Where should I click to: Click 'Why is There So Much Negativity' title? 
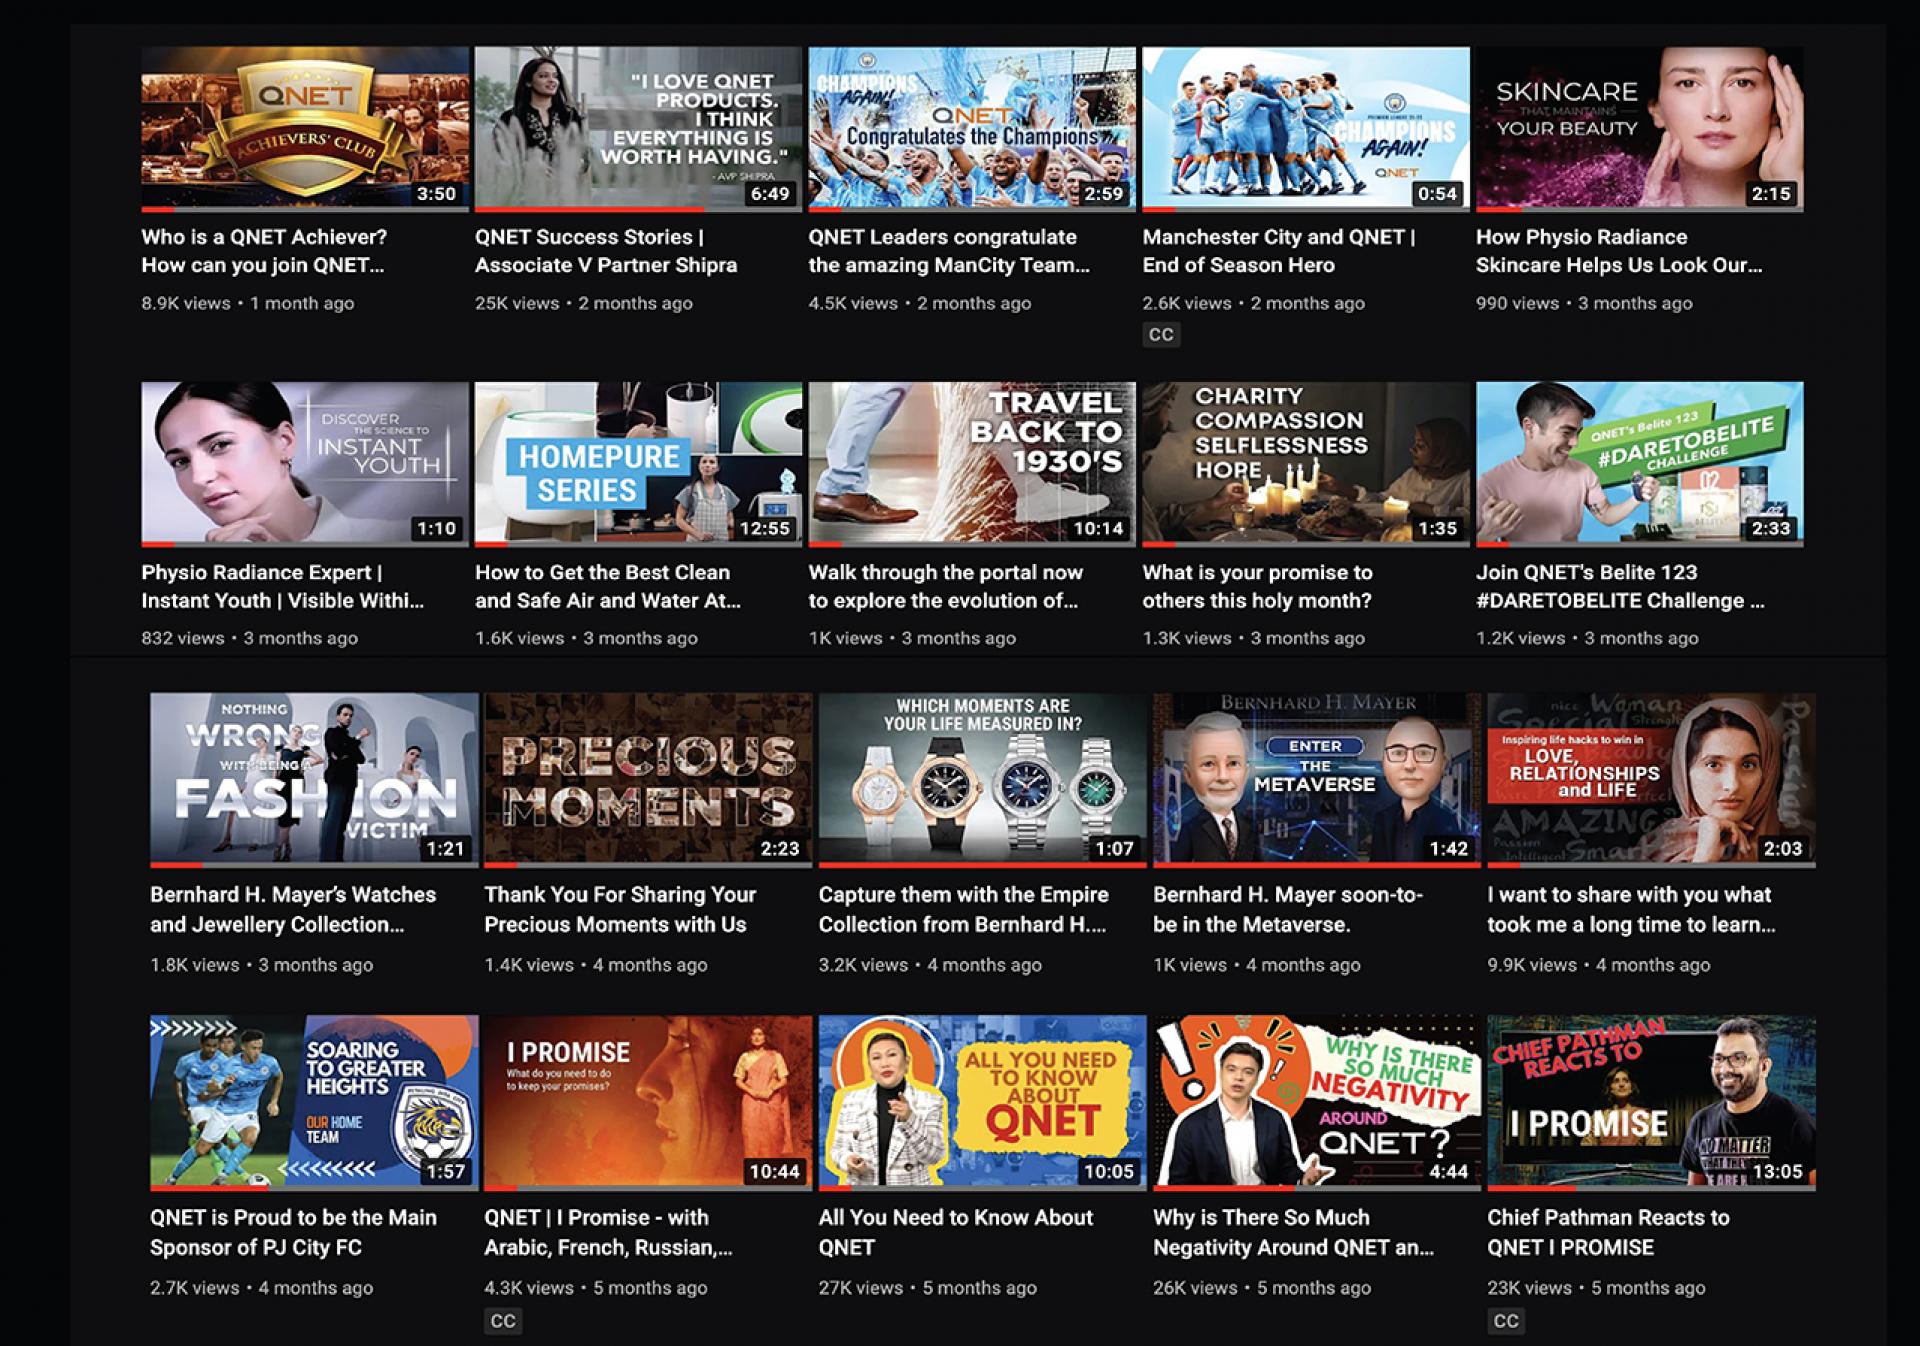pos(1293,1232)
